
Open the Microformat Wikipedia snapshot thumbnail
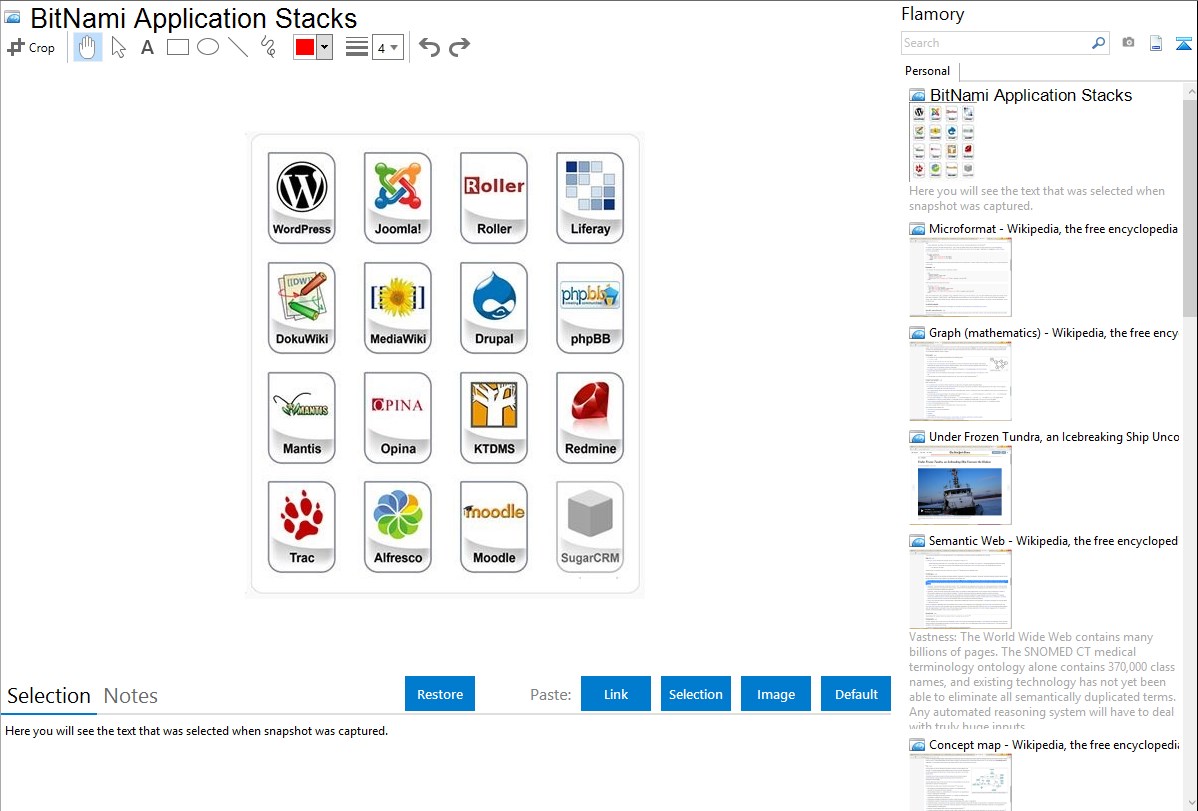tap(960, 277)
